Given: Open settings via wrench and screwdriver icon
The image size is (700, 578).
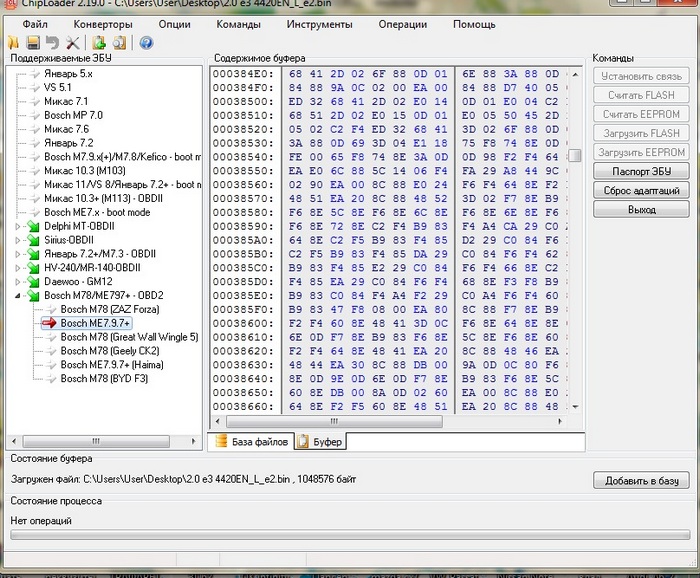Looking at the screenshot, I should point(72,43).
